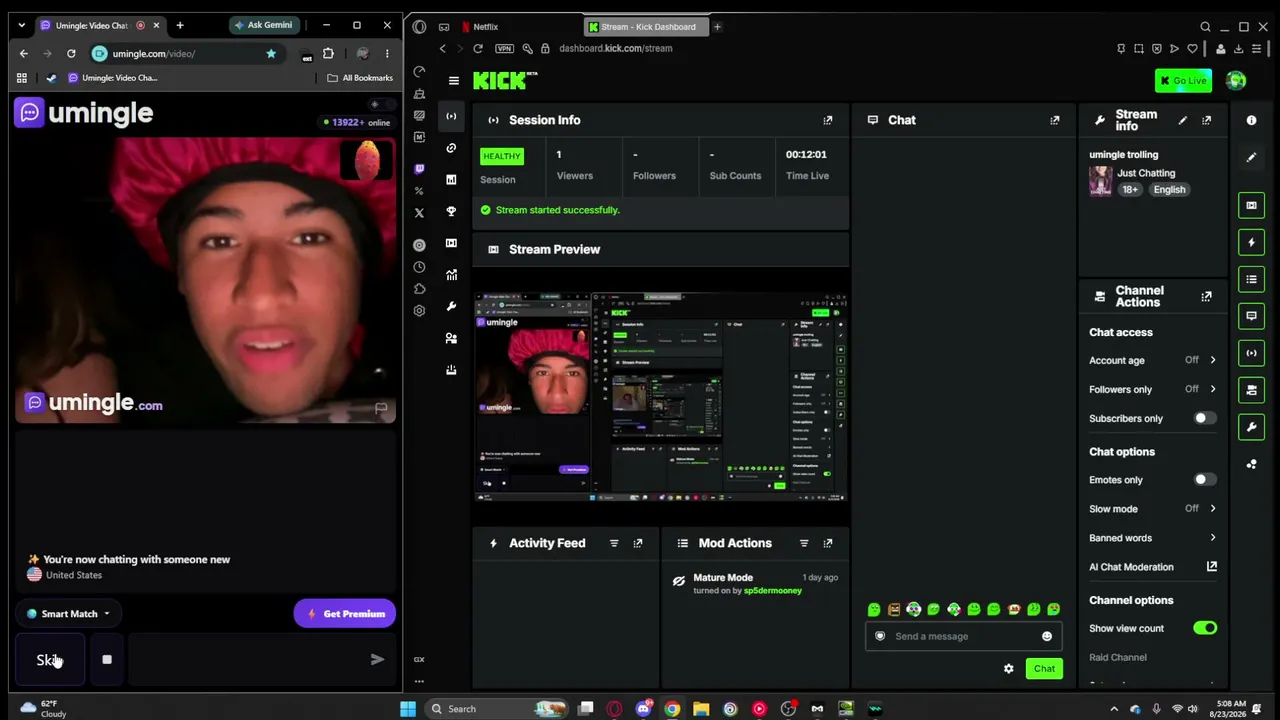Click the info icon in Kick's right rail
Viewport: 1280px width, 720px height.
pyautogui.click(x=1251, y=120)
